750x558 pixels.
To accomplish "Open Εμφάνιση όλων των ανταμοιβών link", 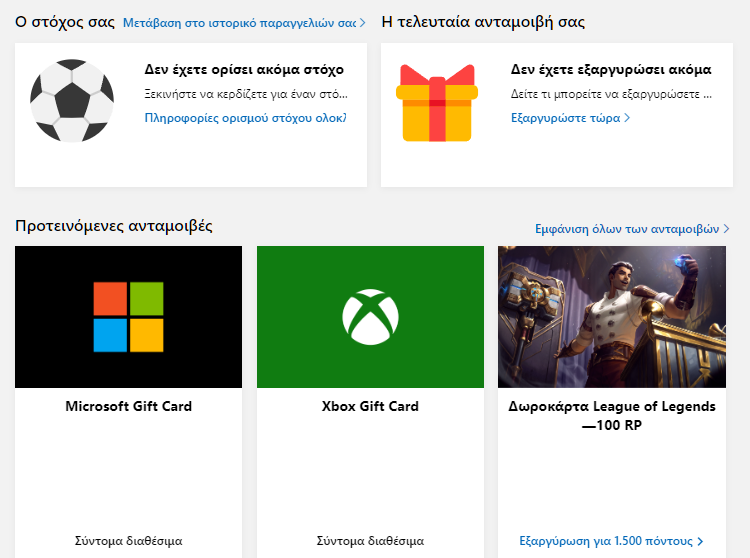I will (x=632, y=229).
